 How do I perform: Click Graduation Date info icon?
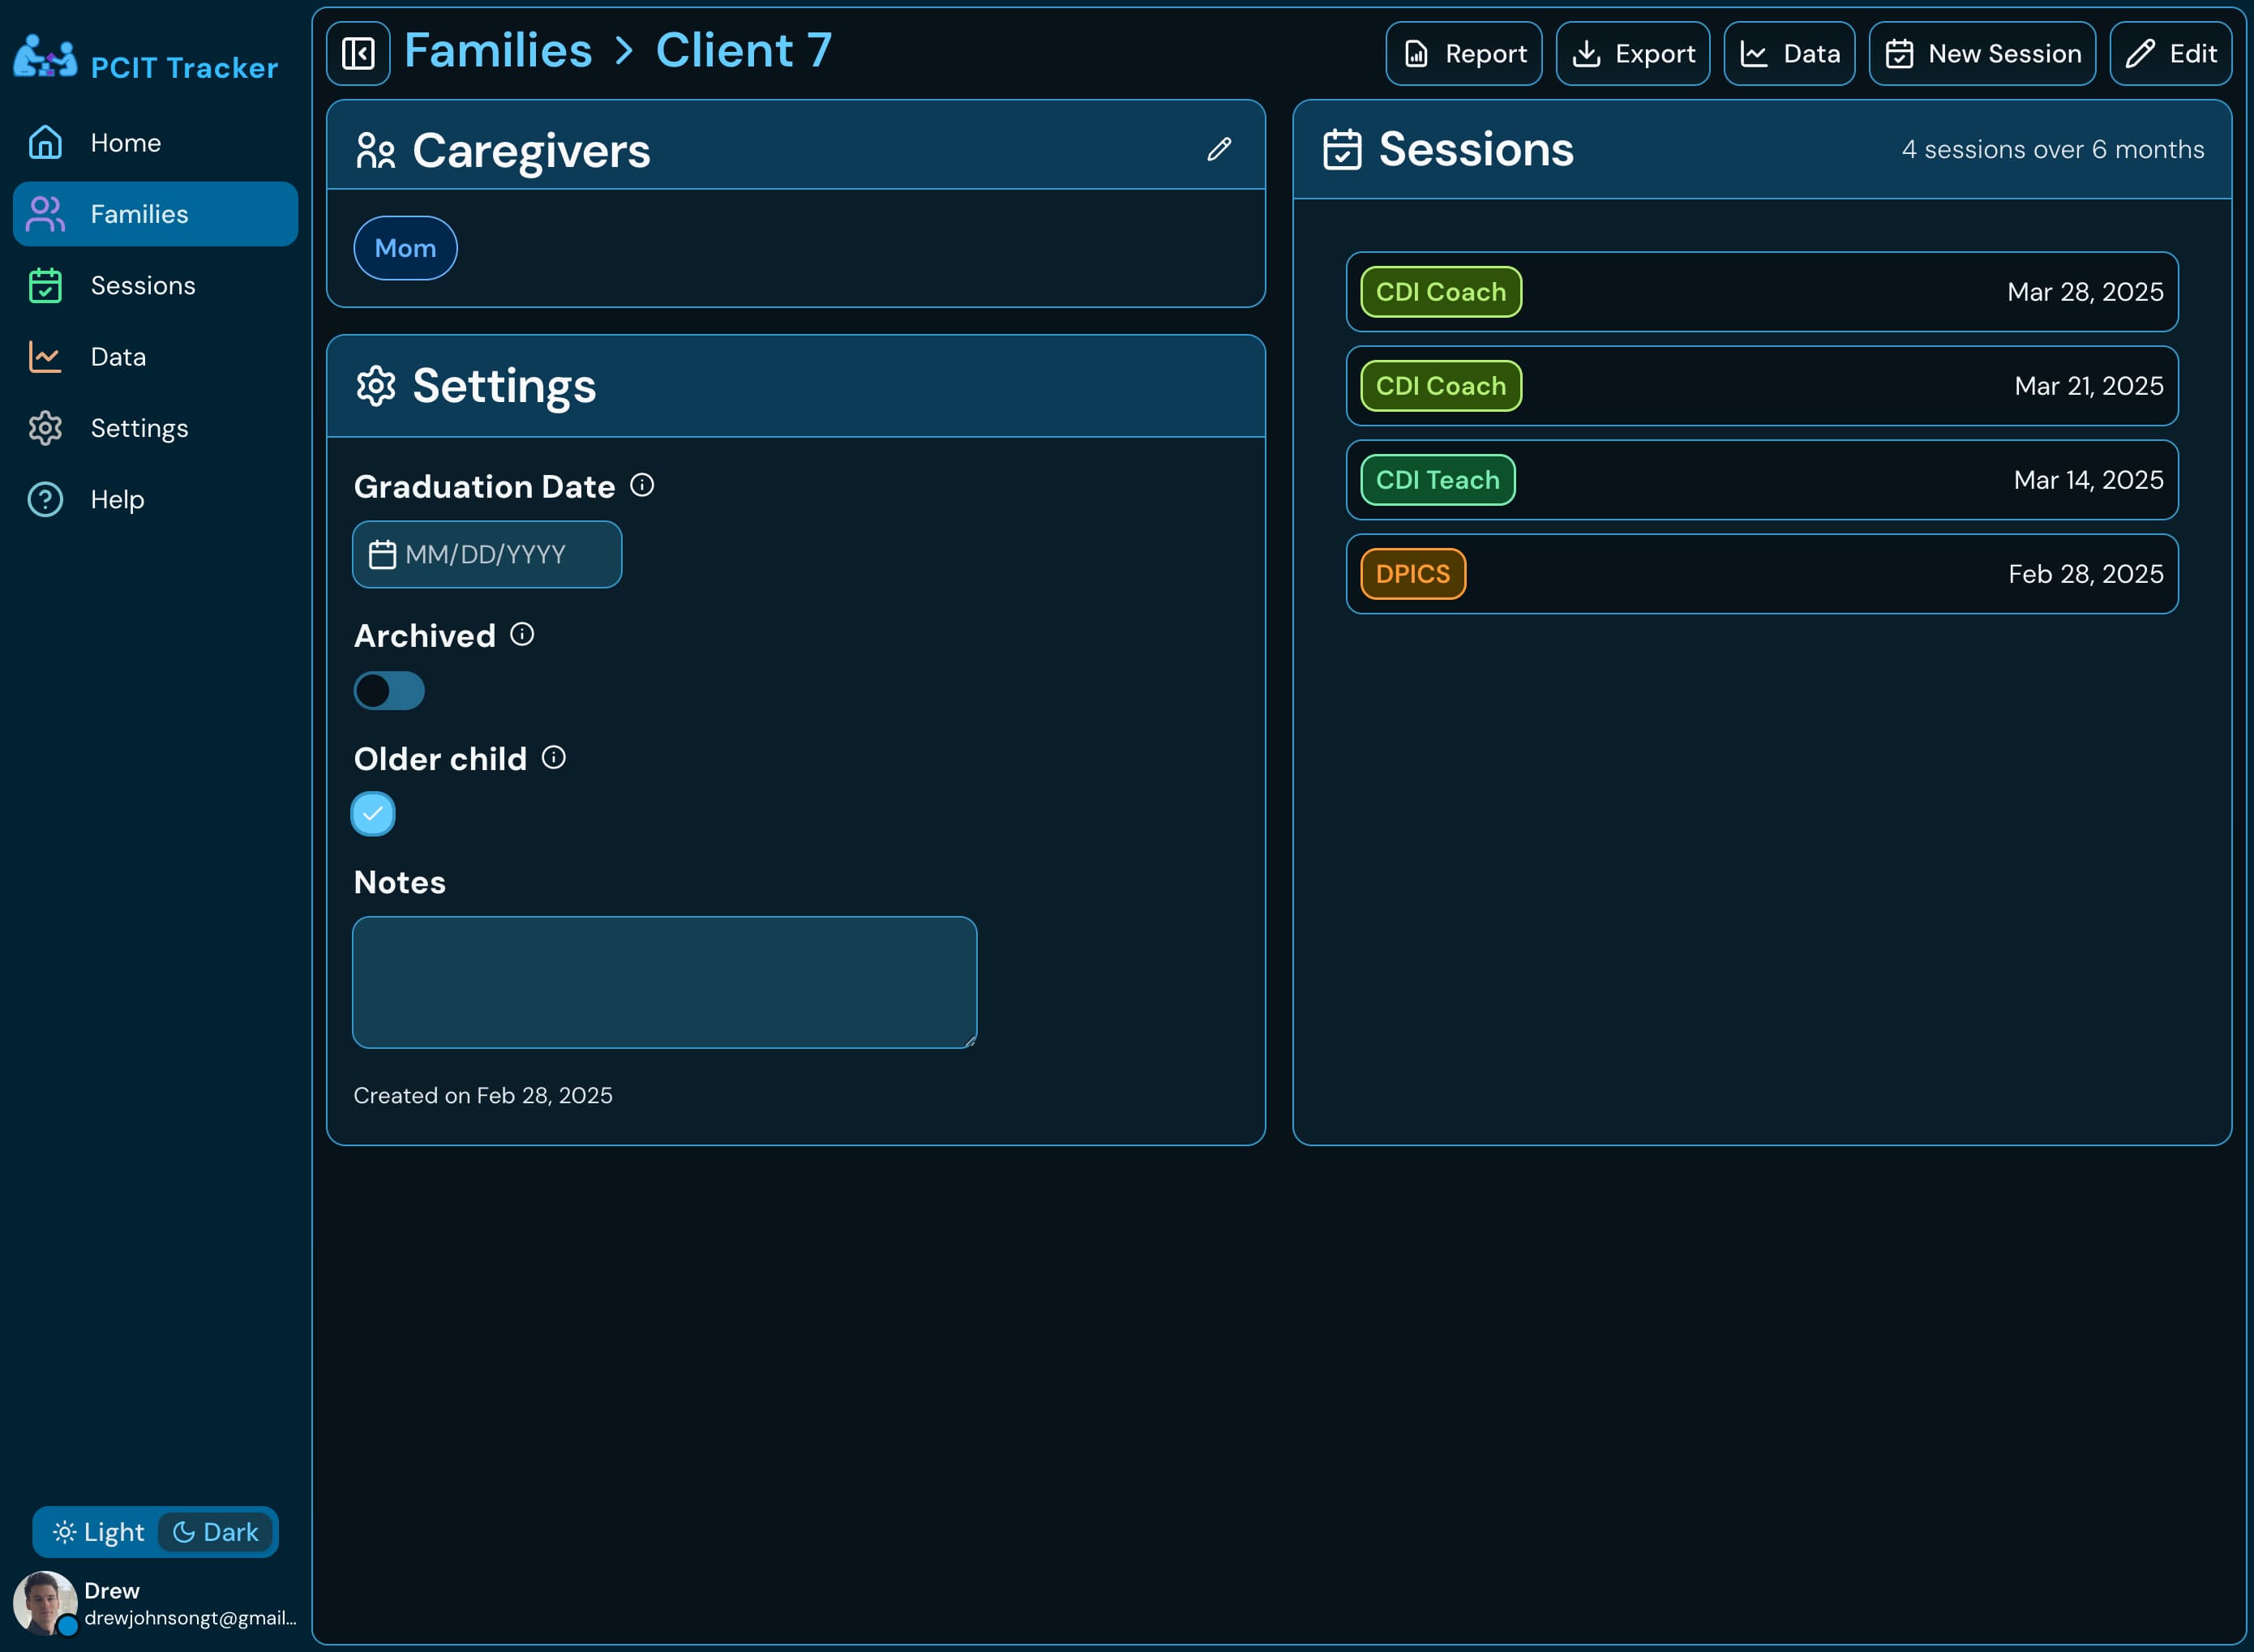(x=642, y=485)
